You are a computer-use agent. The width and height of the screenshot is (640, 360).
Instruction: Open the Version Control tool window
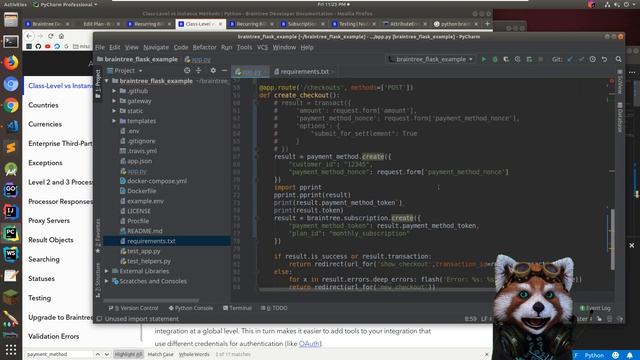pos(133,308)
